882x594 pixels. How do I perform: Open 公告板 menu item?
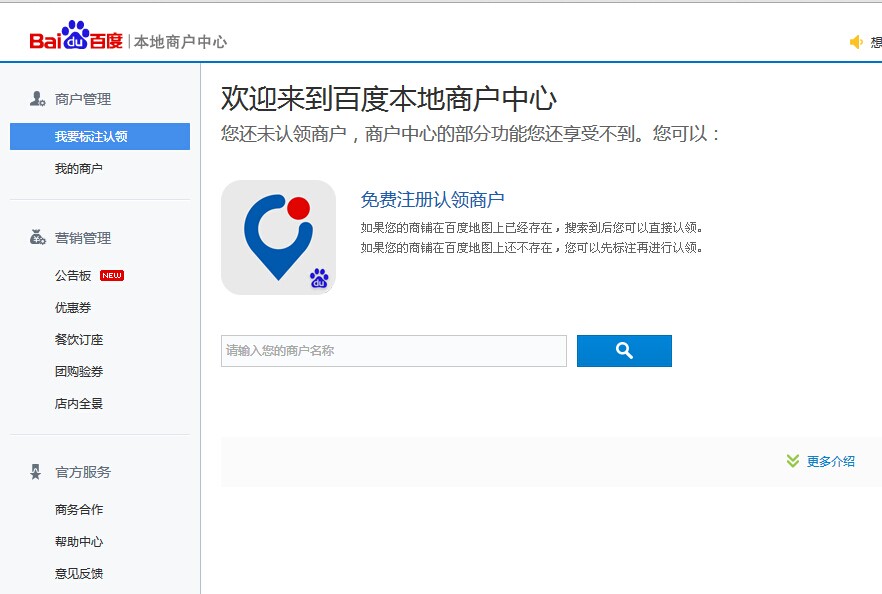73,276
